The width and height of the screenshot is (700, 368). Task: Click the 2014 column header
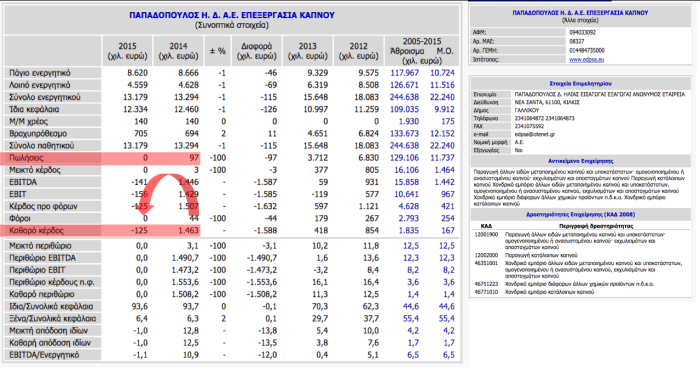coord(178,51)
